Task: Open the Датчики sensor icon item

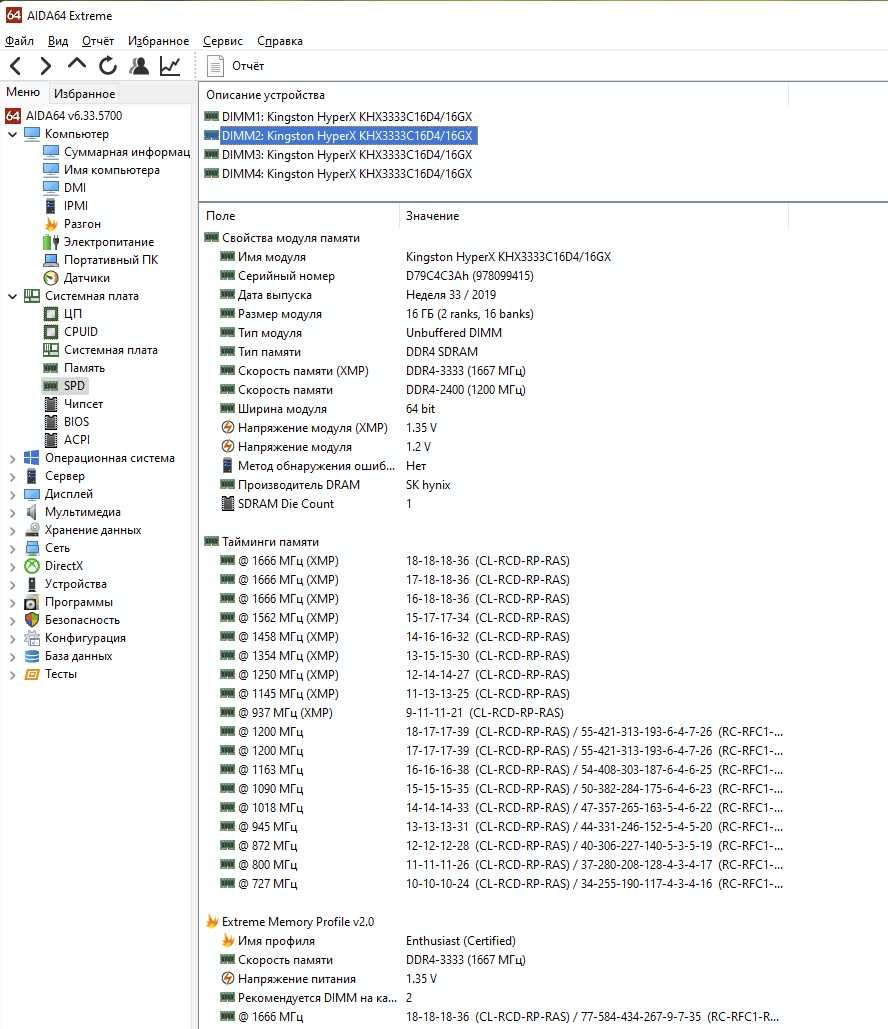Action: tap(51, 278)
